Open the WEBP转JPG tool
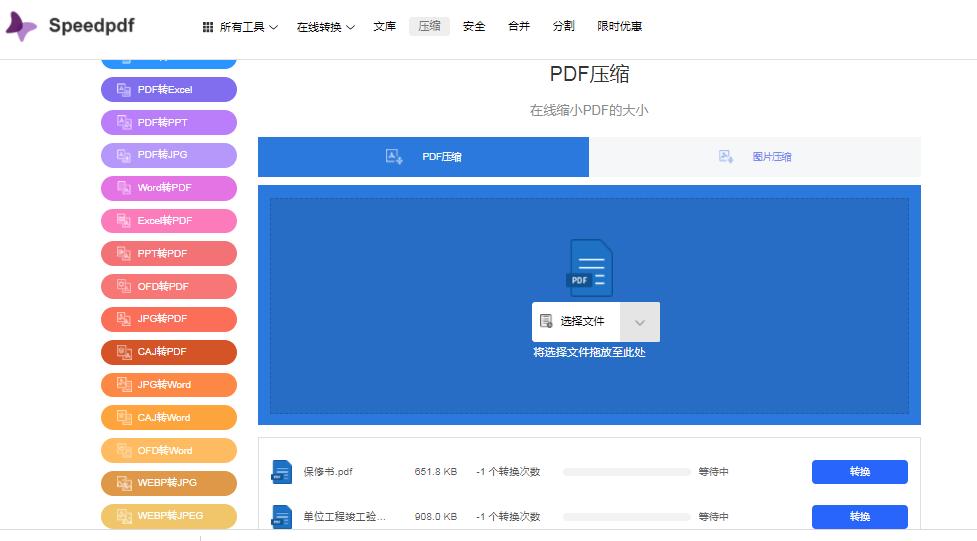 [x=169, y=482]
